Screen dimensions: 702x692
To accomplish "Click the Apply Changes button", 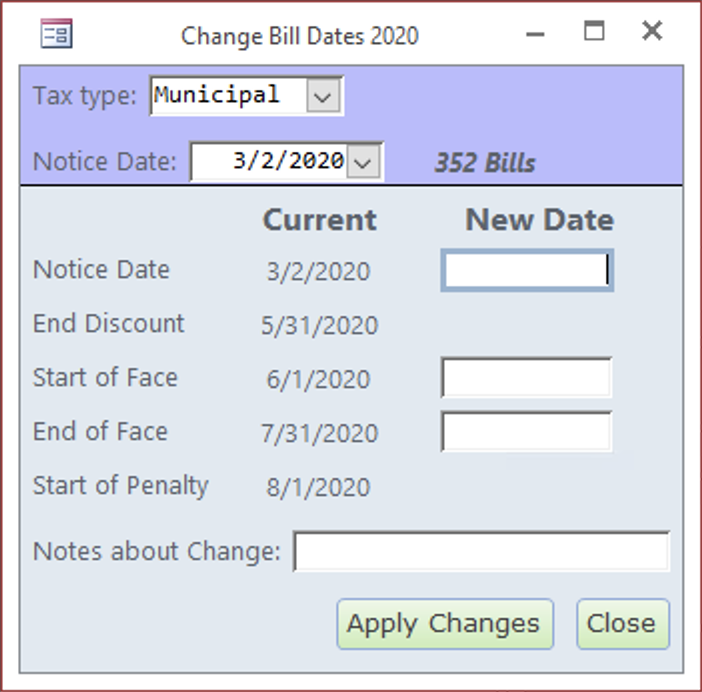I will (x=445, y=624).
